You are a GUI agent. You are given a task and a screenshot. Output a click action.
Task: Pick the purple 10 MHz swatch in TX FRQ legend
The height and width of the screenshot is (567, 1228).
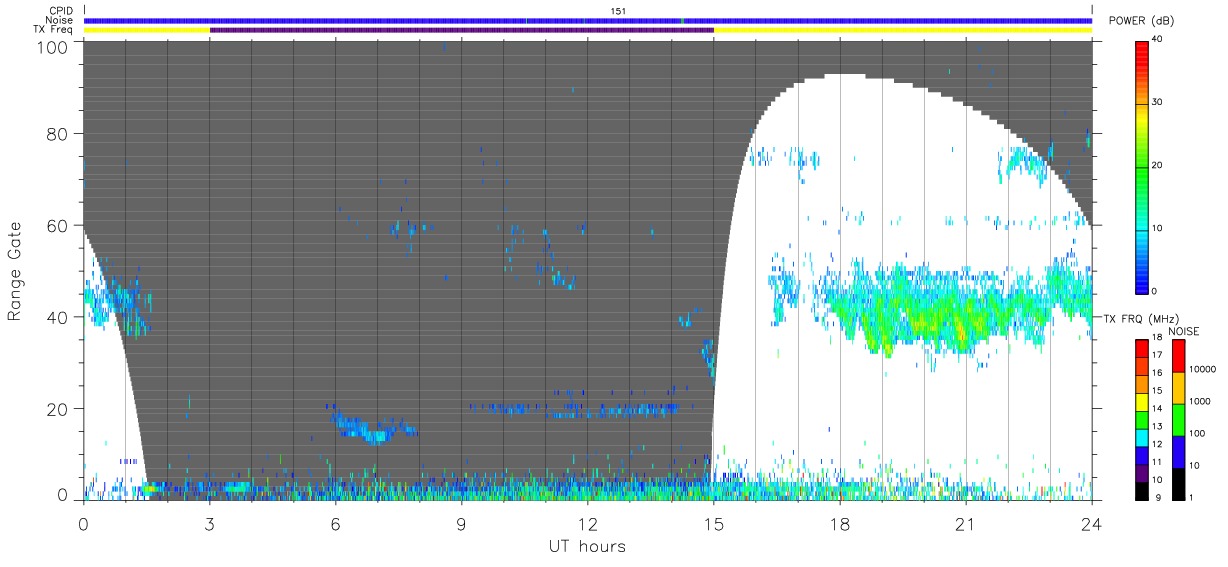pos(1143,475)
